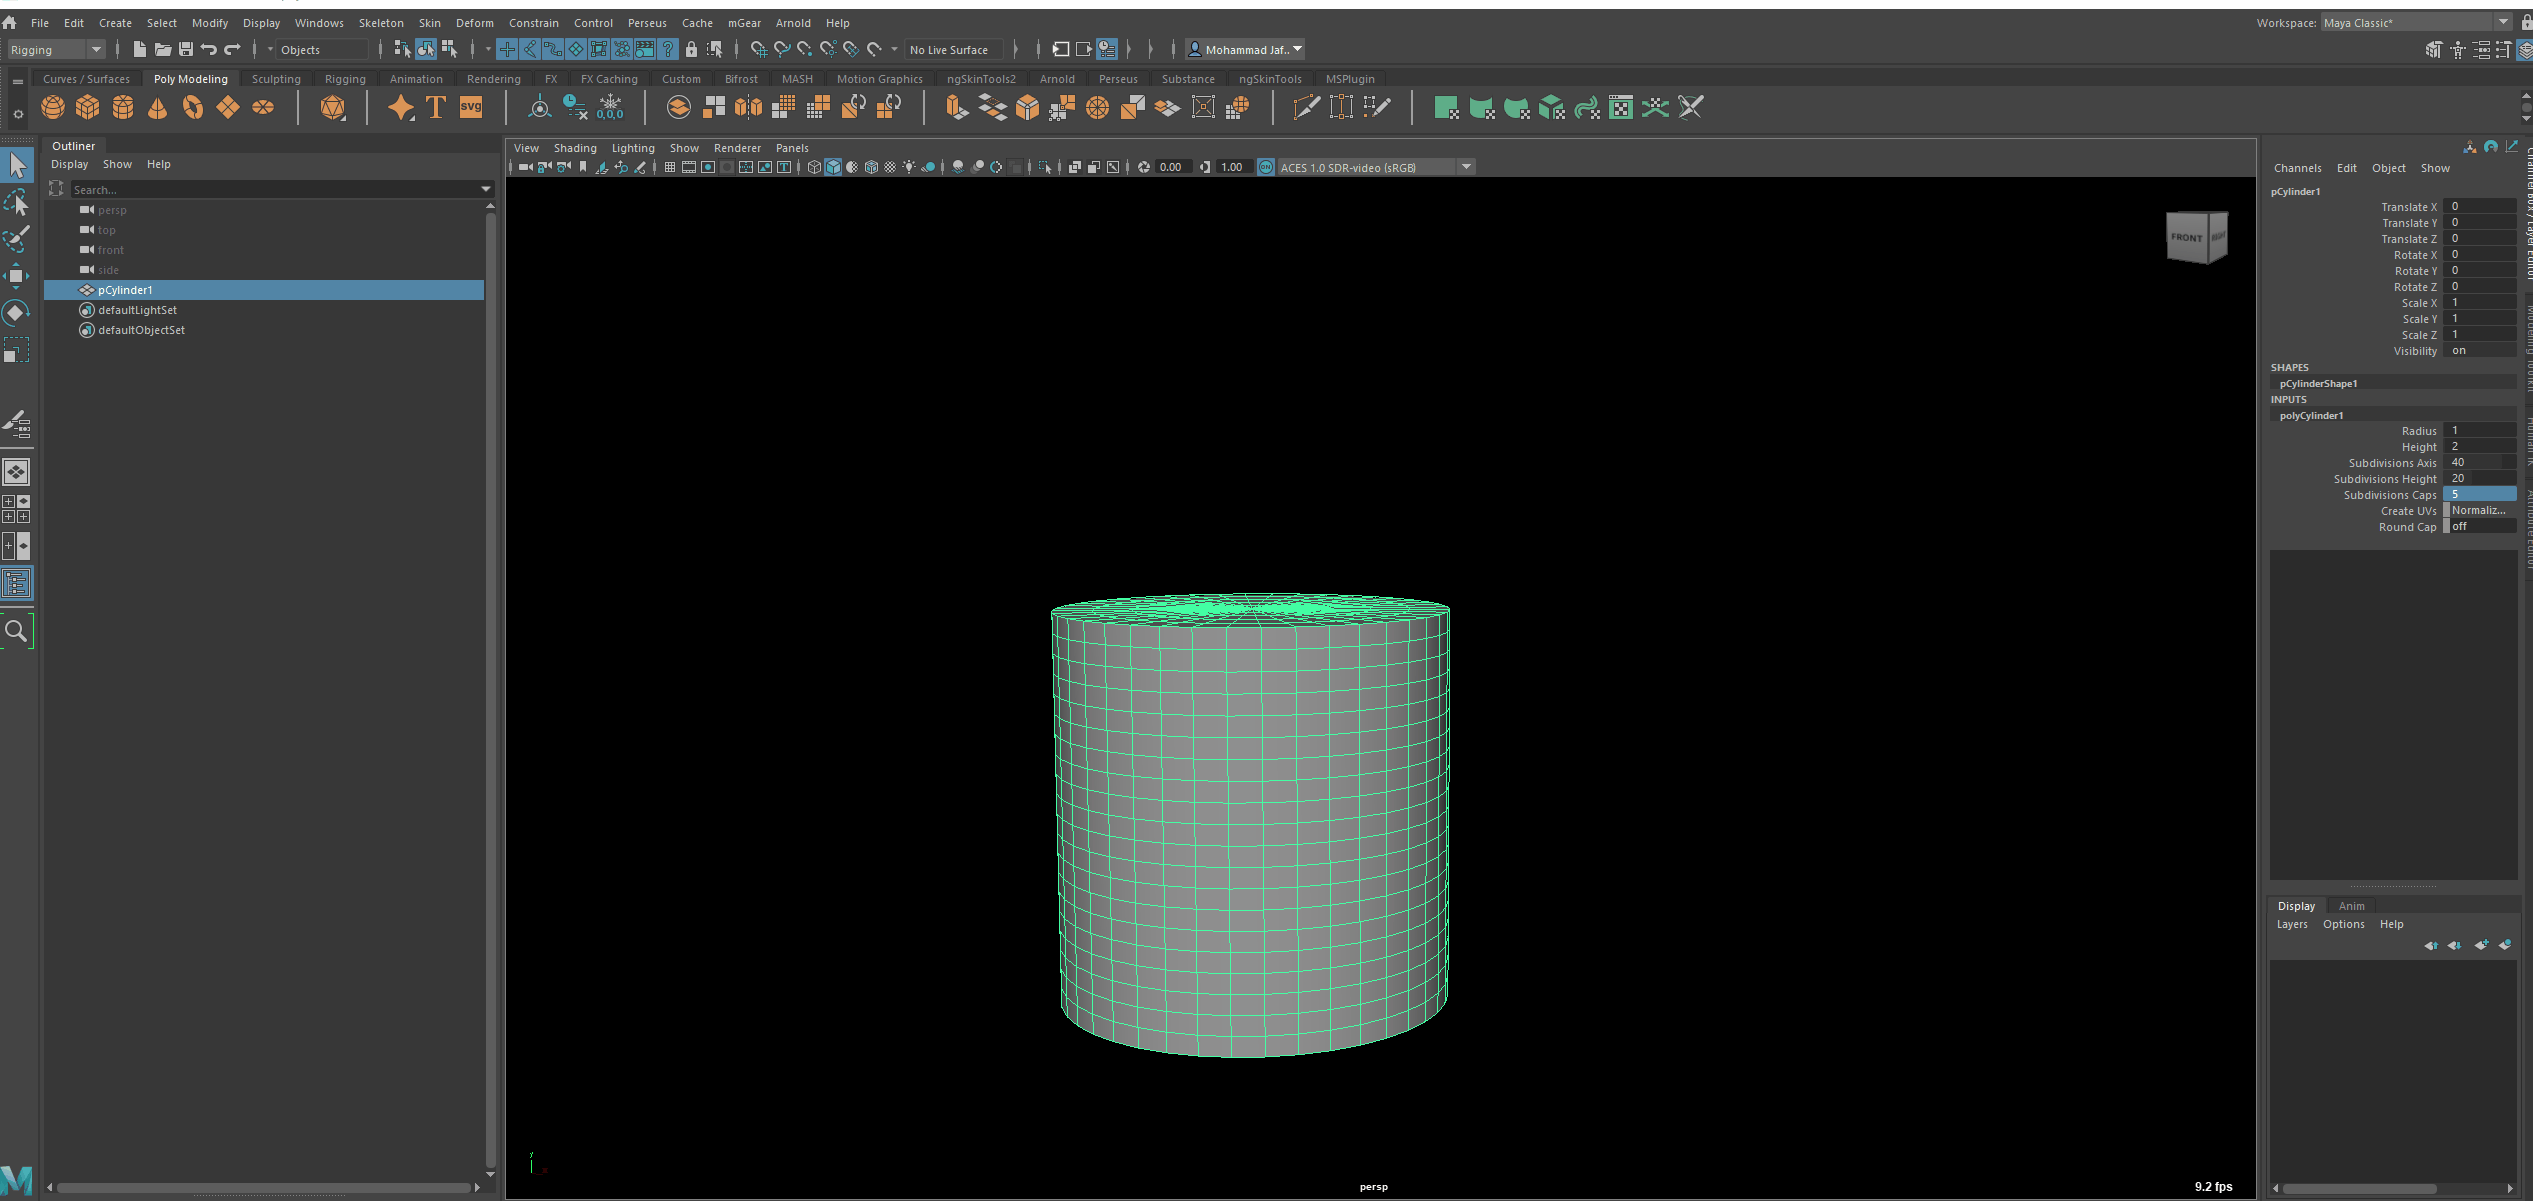This screenshot has width=2533, height=1201.
Task: Switch to the Sculpting shelf tab
Action: [x=276, y=79]
